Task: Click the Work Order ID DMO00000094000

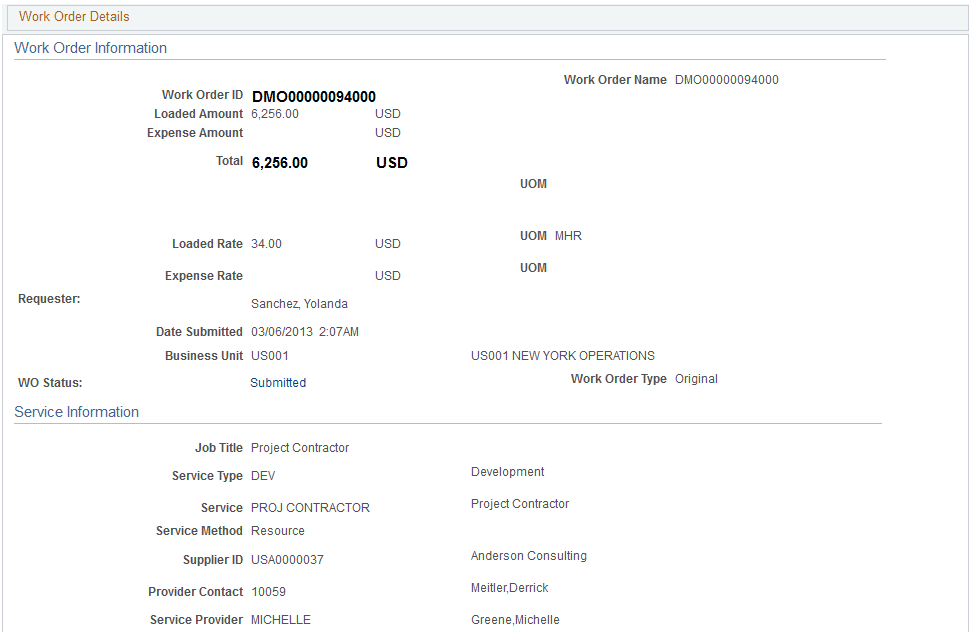Action: 313,96
